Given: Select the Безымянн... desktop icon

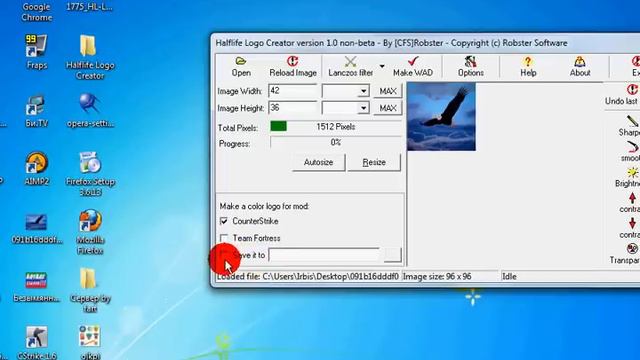Looking at the screenshot, I should [36, 287].
